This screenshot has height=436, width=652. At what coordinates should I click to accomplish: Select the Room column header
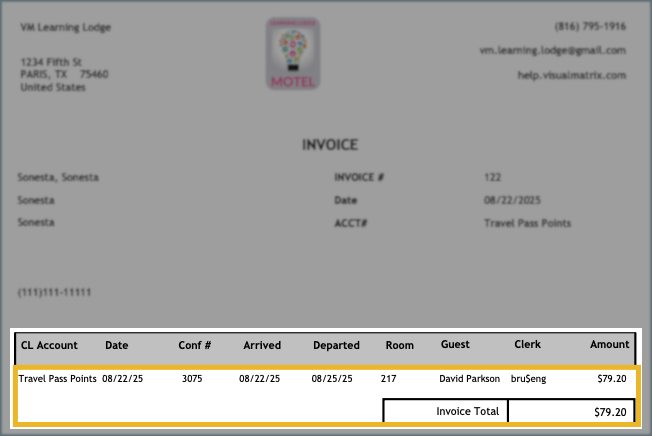click(399, 345)
